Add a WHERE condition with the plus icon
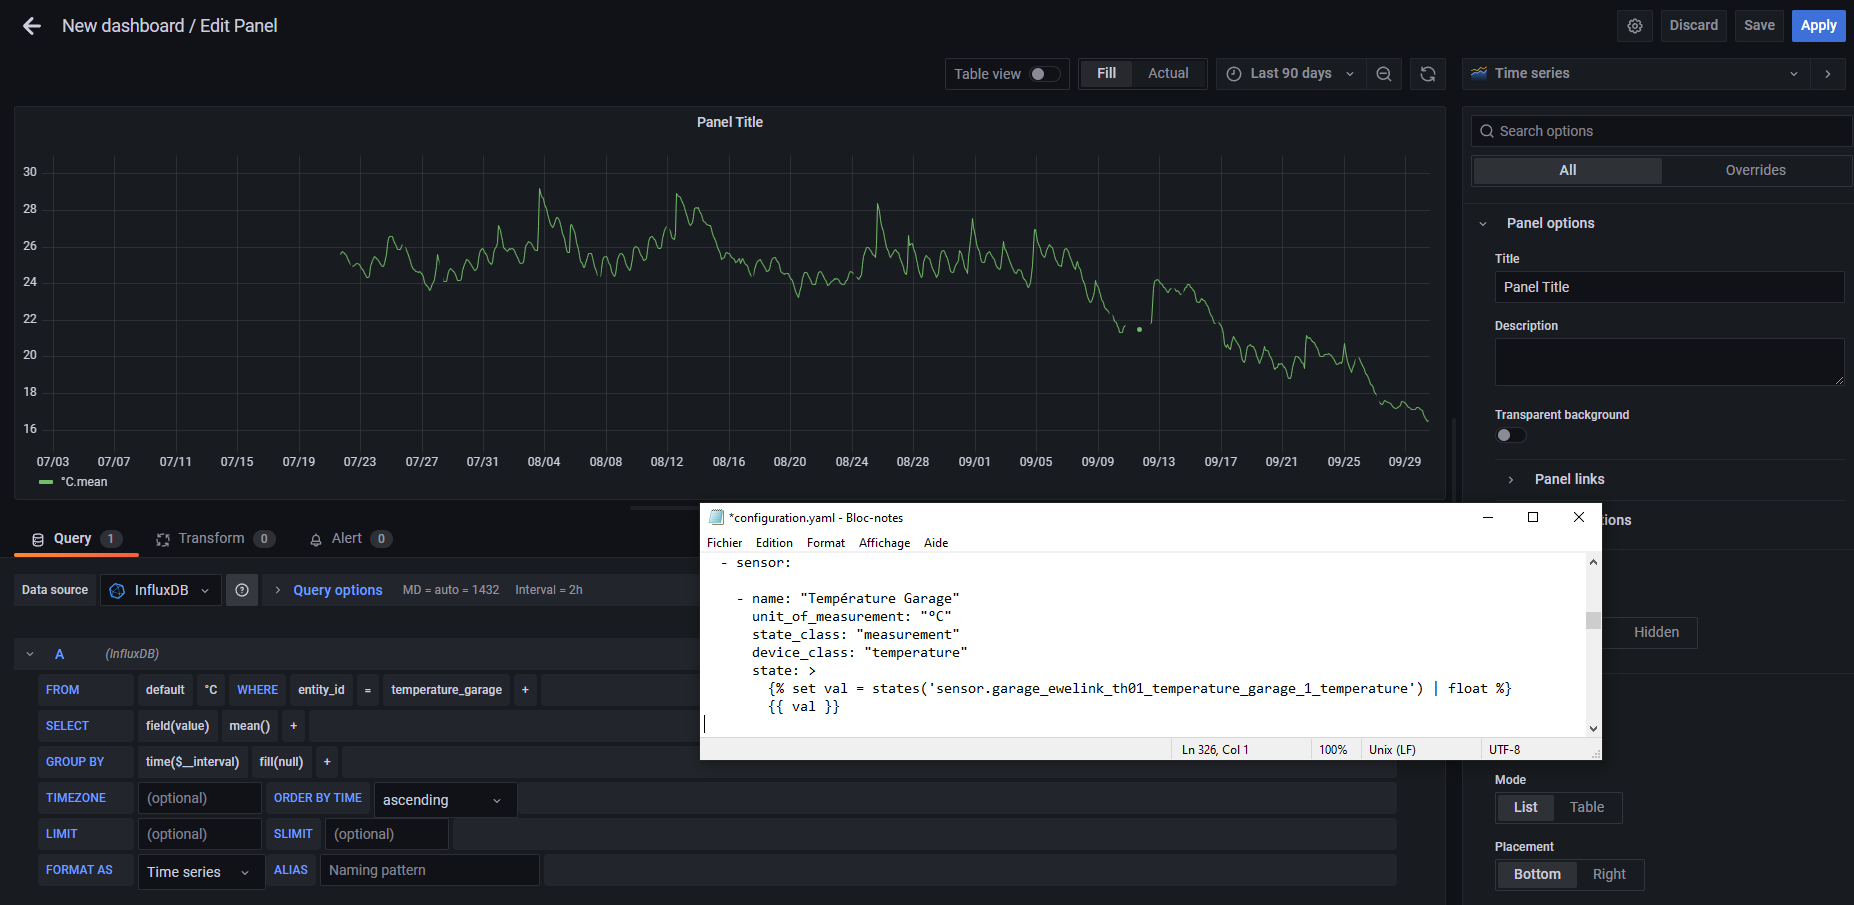This screenshot has height=905, width=1854. [x=525, y=690]
